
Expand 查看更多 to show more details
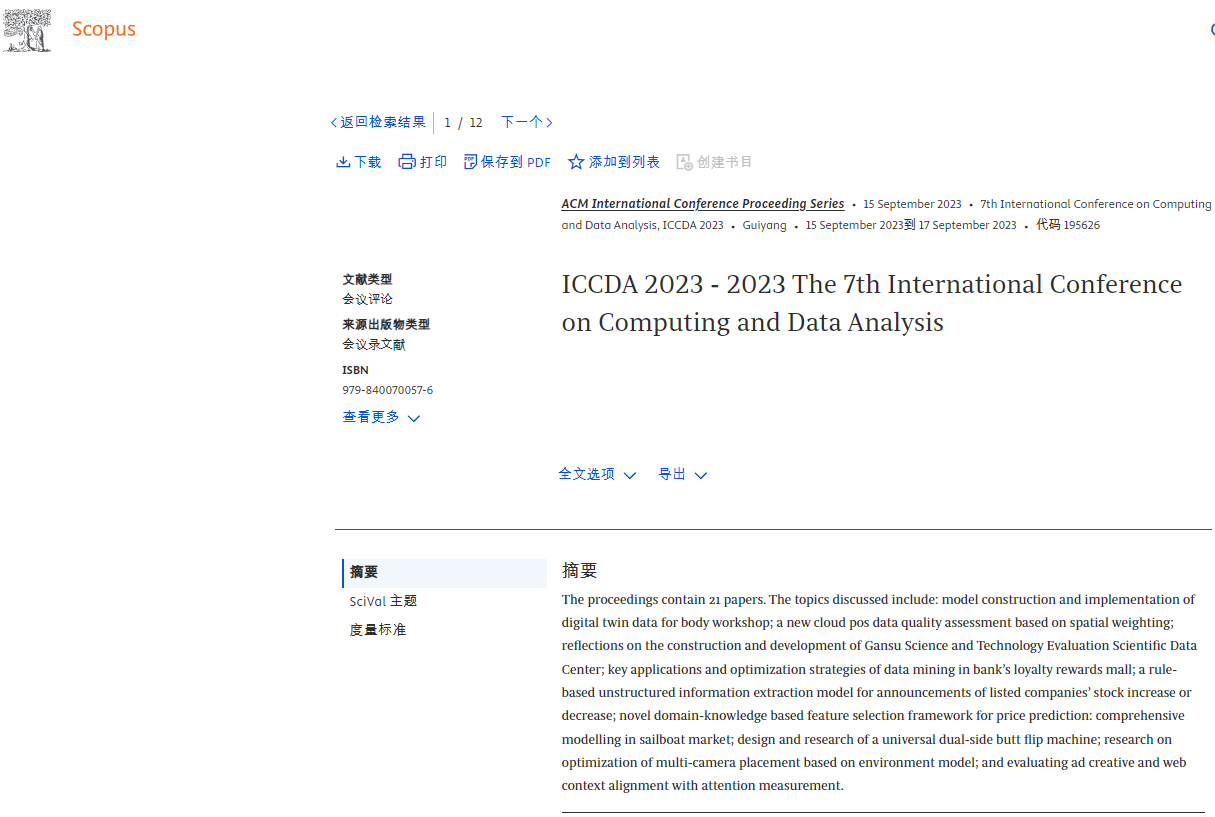pyautogui.click(x=381, y=417)
